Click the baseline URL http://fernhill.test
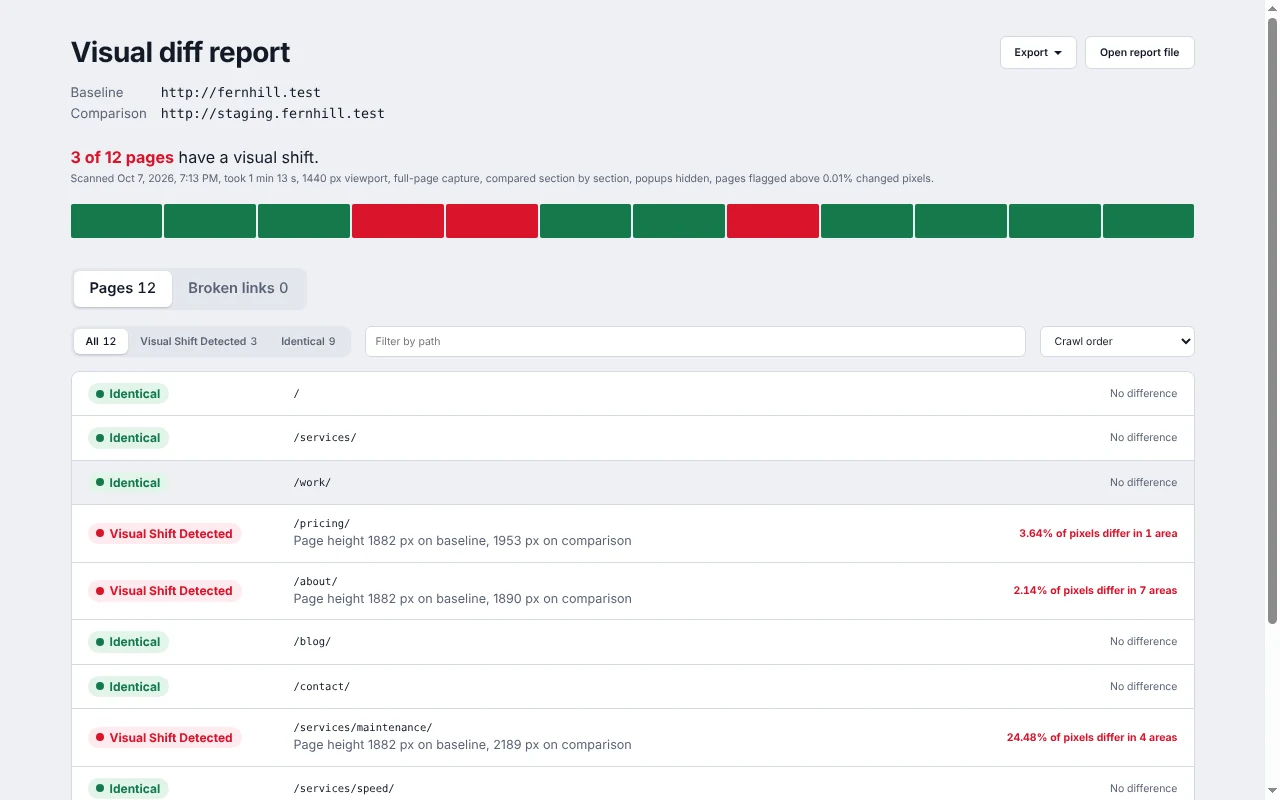 pos(241,93)
